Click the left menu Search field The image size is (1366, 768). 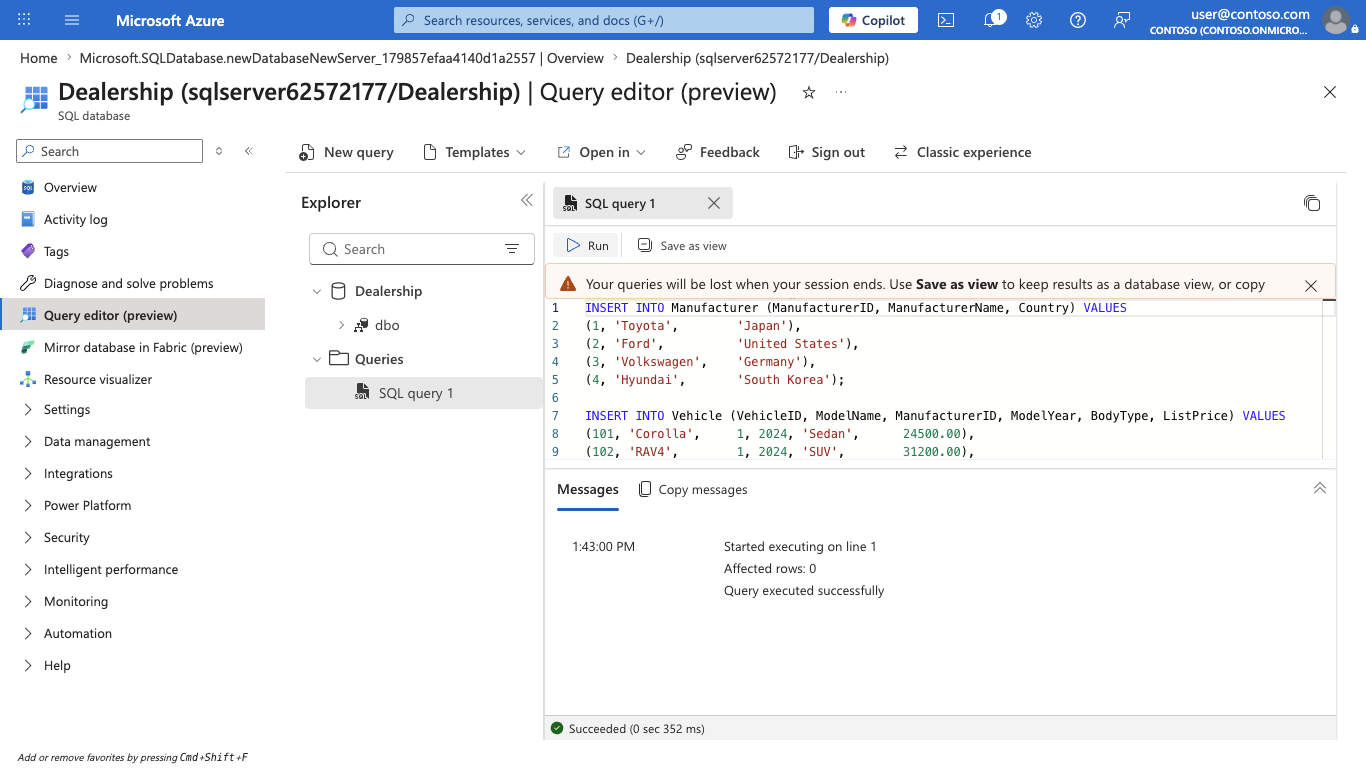109,151
